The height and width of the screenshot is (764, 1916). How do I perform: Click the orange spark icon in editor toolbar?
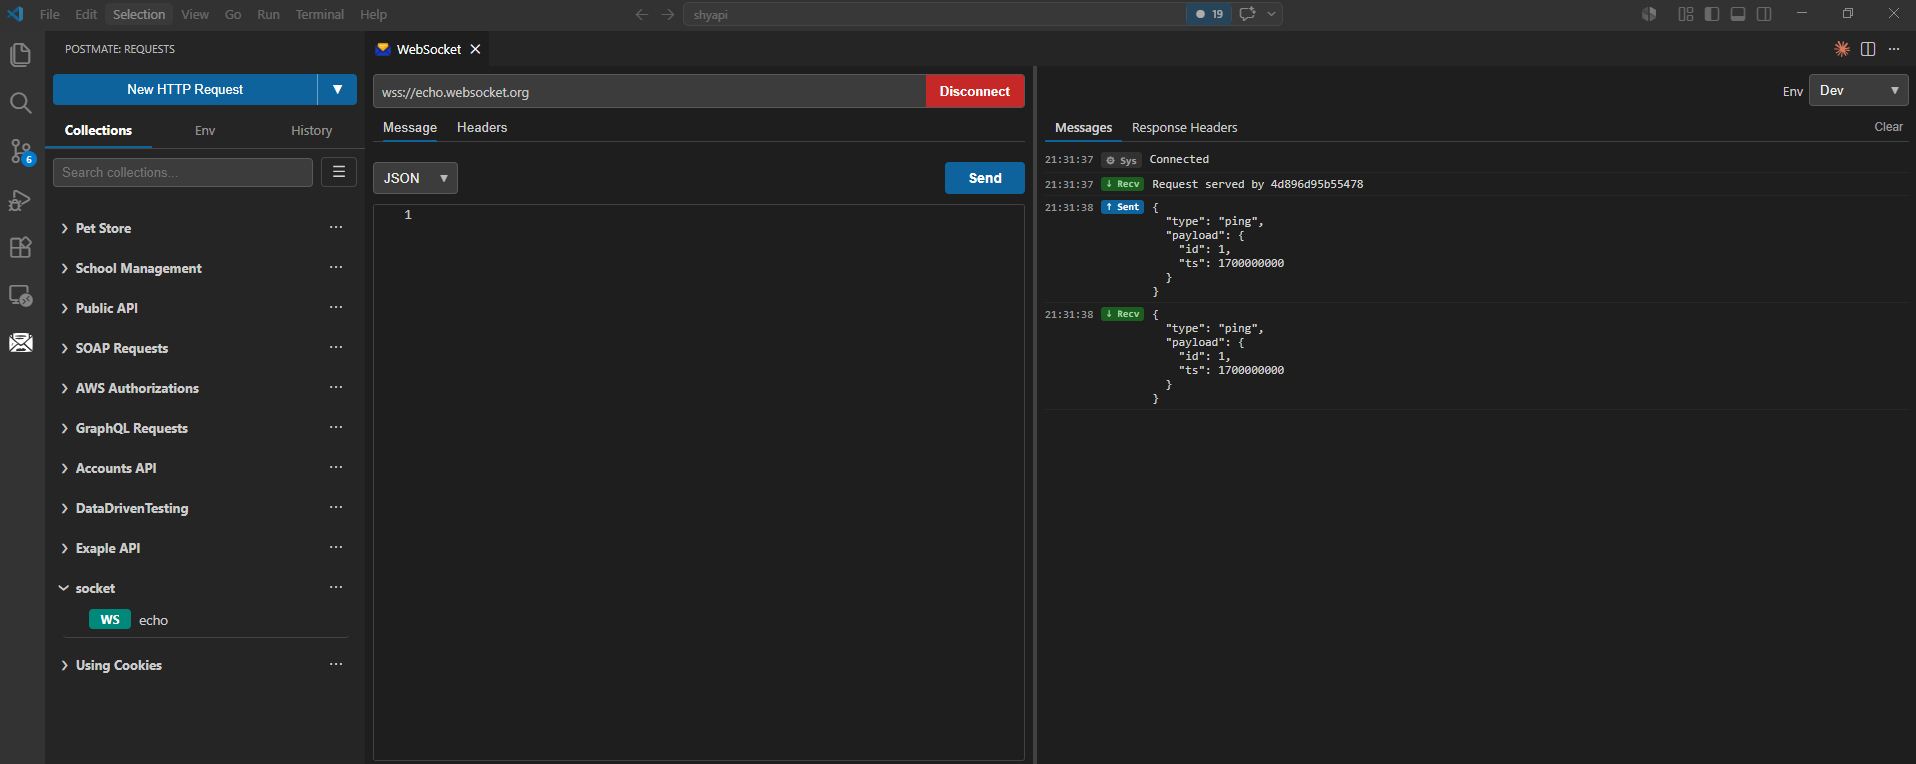[1842, 49]
